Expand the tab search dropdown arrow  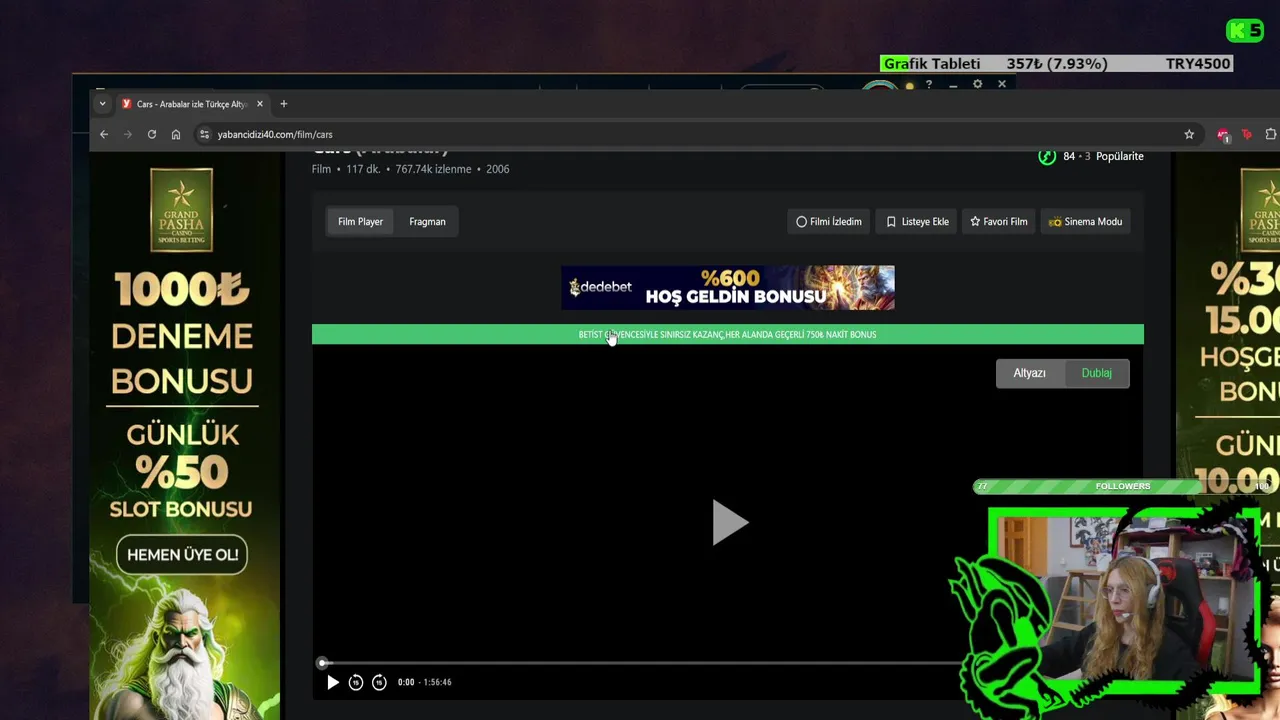coord(102,104)
